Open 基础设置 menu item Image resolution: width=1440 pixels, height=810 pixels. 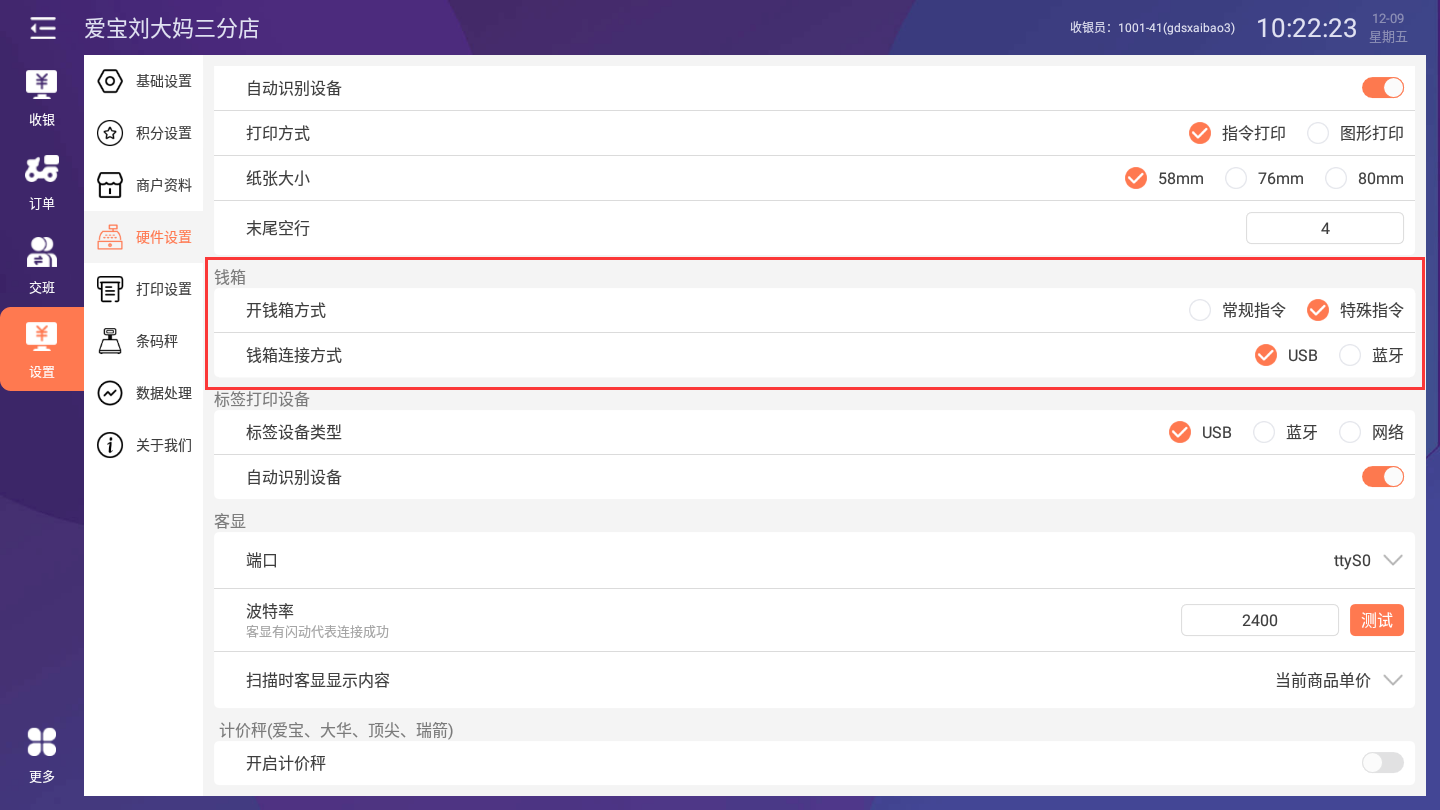tap(144, 81)
